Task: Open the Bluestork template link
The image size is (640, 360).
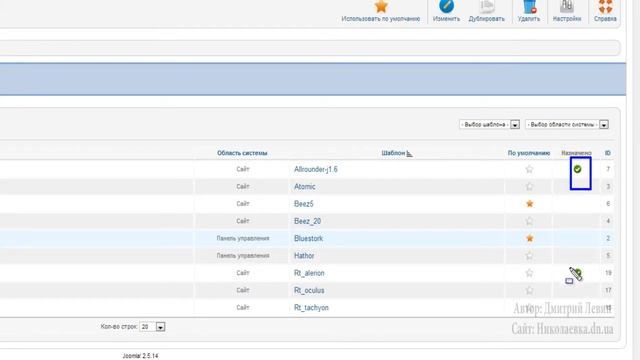Action: click(x=308, y=238)
